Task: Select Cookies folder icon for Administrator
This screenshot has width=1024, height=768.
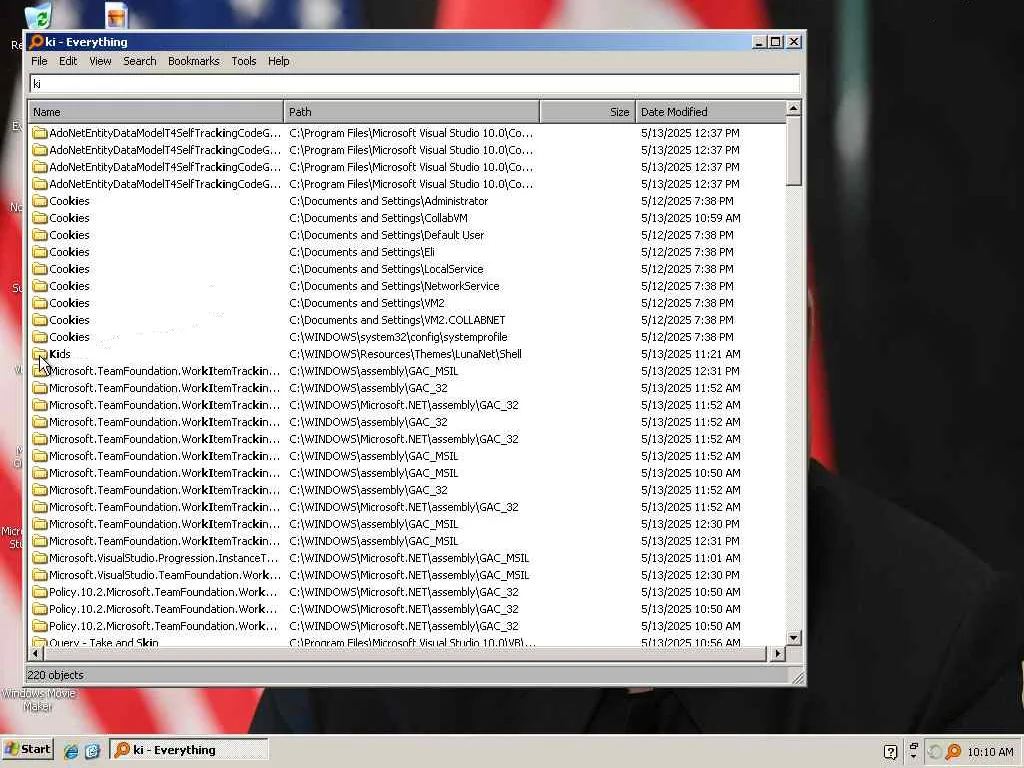Action: click(40, 201)
